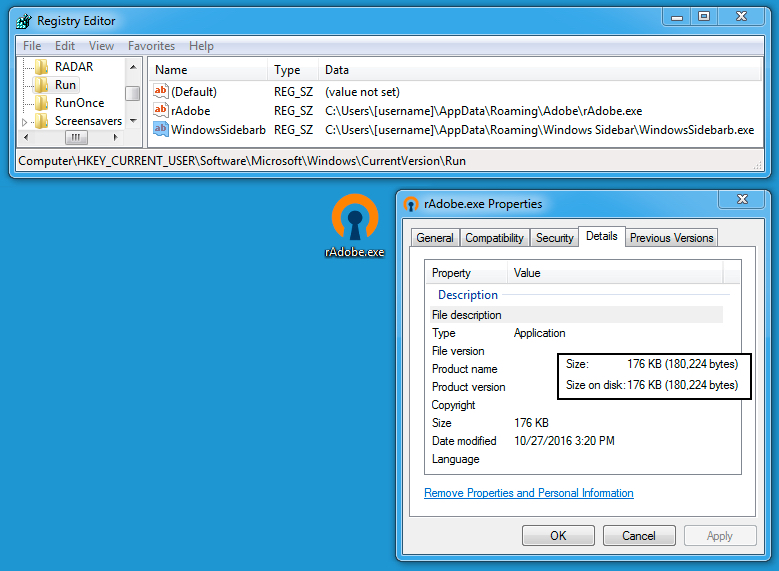Click the tree horizontal scrollbar thumb
The height and width of the screenshot is (571, 779).
pyautogui.click(x=76, y=137)
